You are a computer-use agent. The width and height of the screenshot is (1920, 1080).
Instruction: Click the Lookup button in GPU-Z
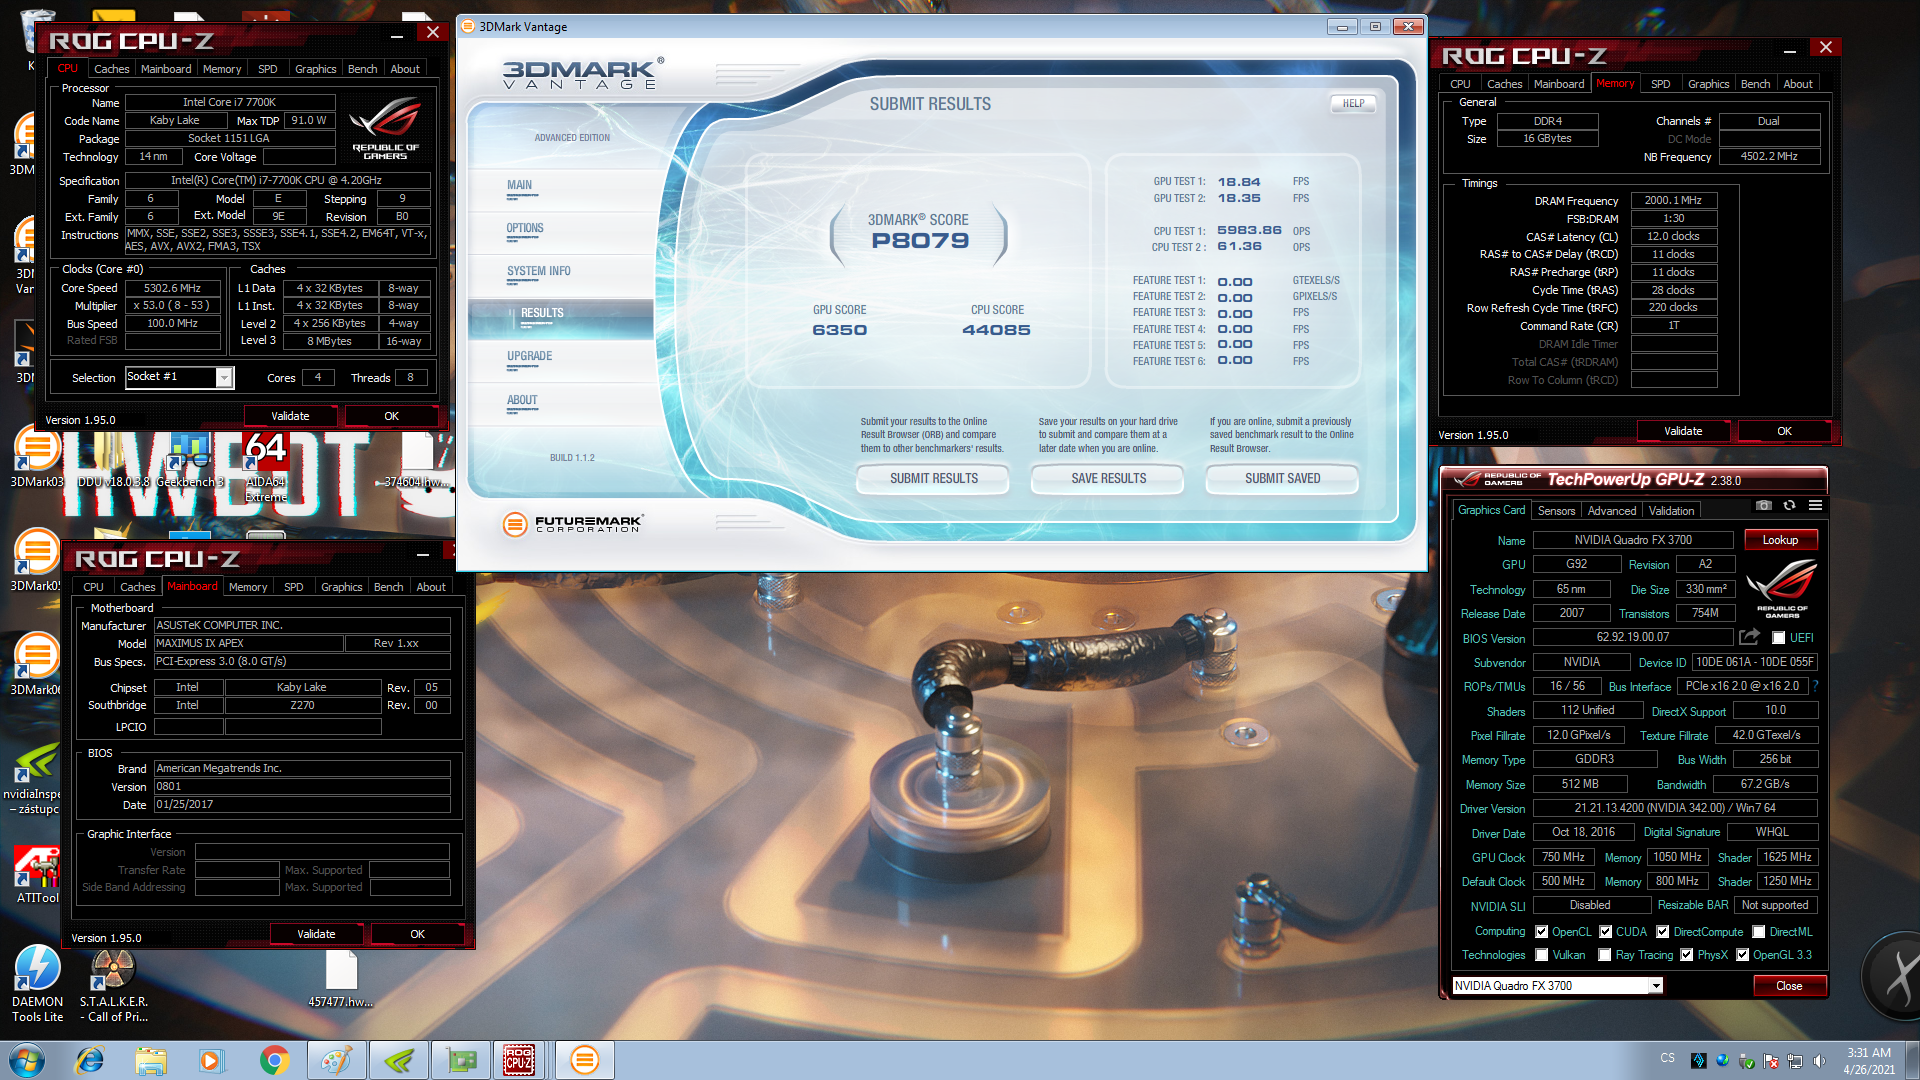1780,540
